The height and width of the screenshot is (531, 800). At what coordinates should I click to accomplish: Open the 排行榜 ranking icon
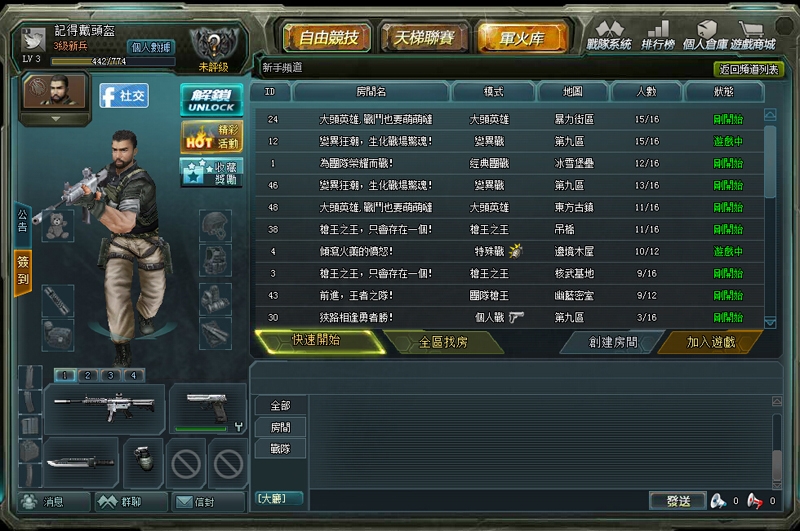click(658, 36)
